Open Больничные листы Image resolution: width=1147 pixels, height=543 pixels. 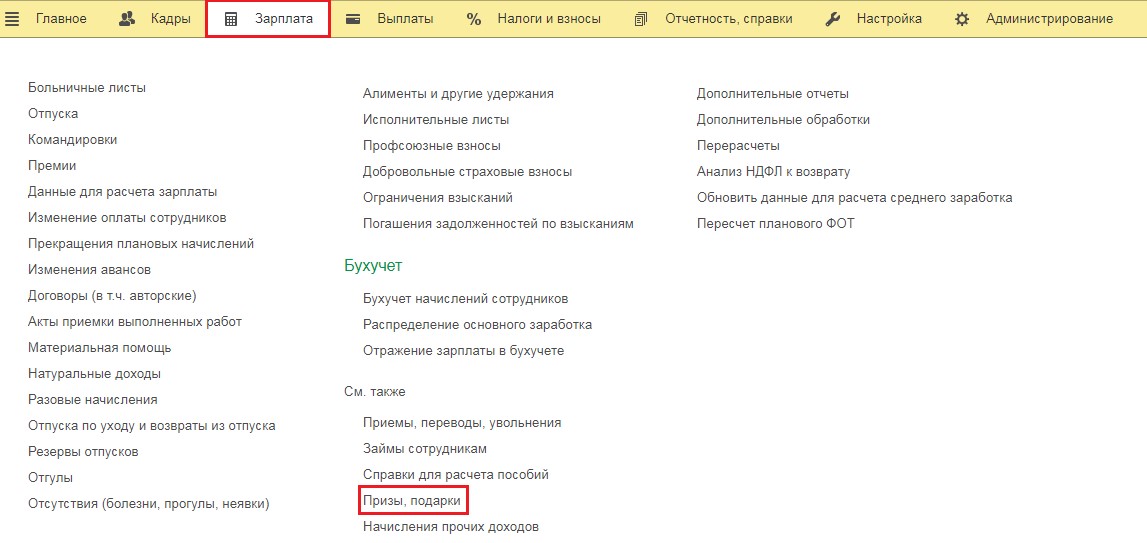pos(87,88)
